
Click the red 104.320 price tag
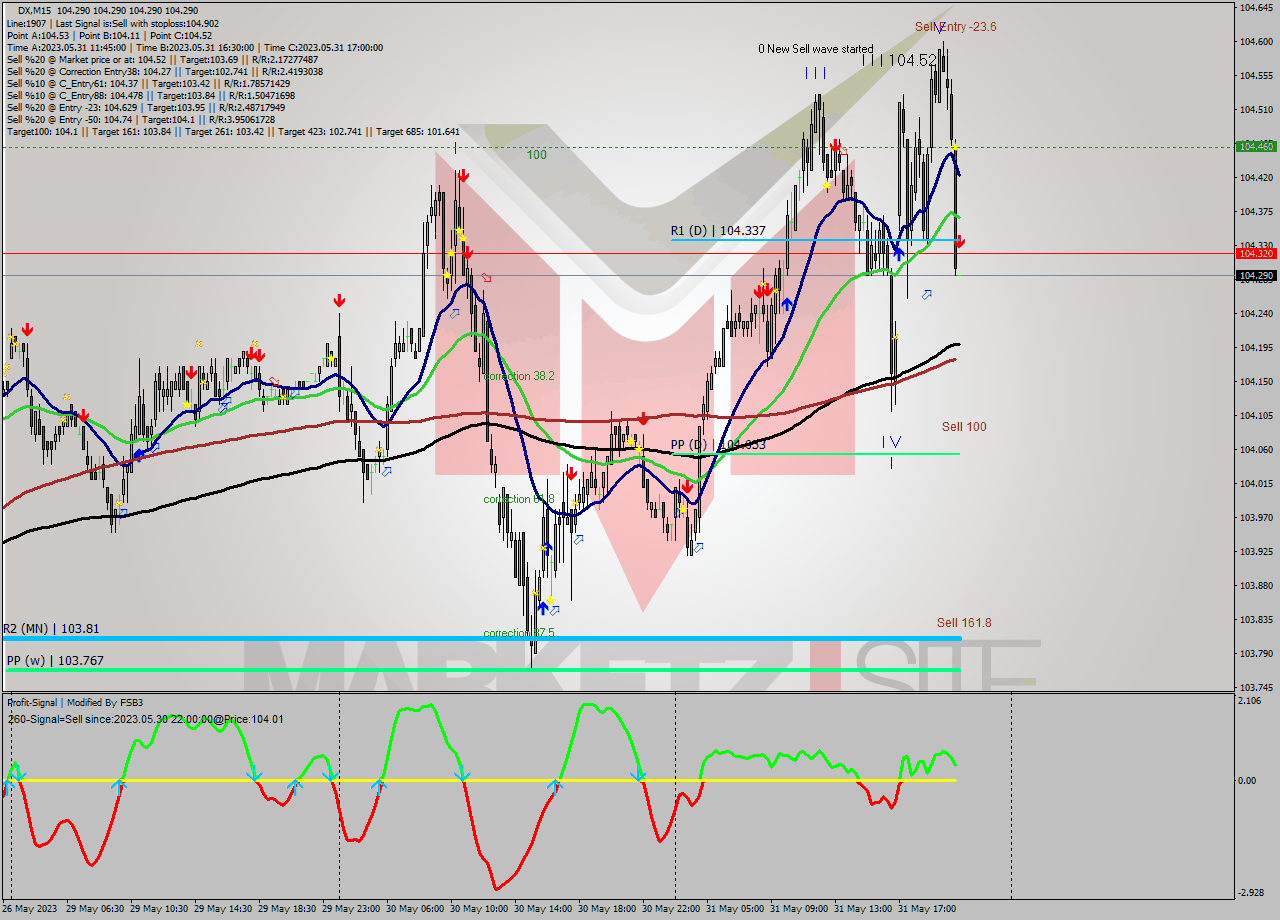coord(1256,253)
